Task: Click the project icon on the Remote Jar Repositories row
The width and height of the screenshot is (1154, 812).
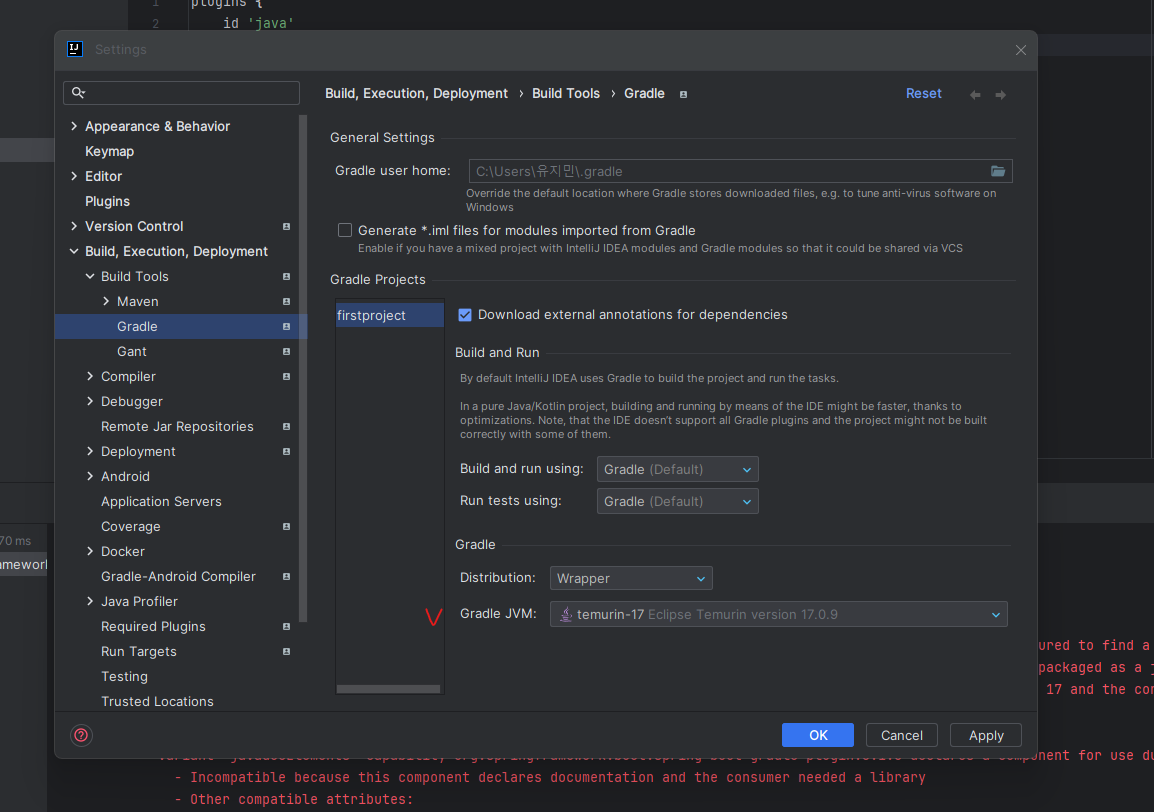Action: coord(286,427)
